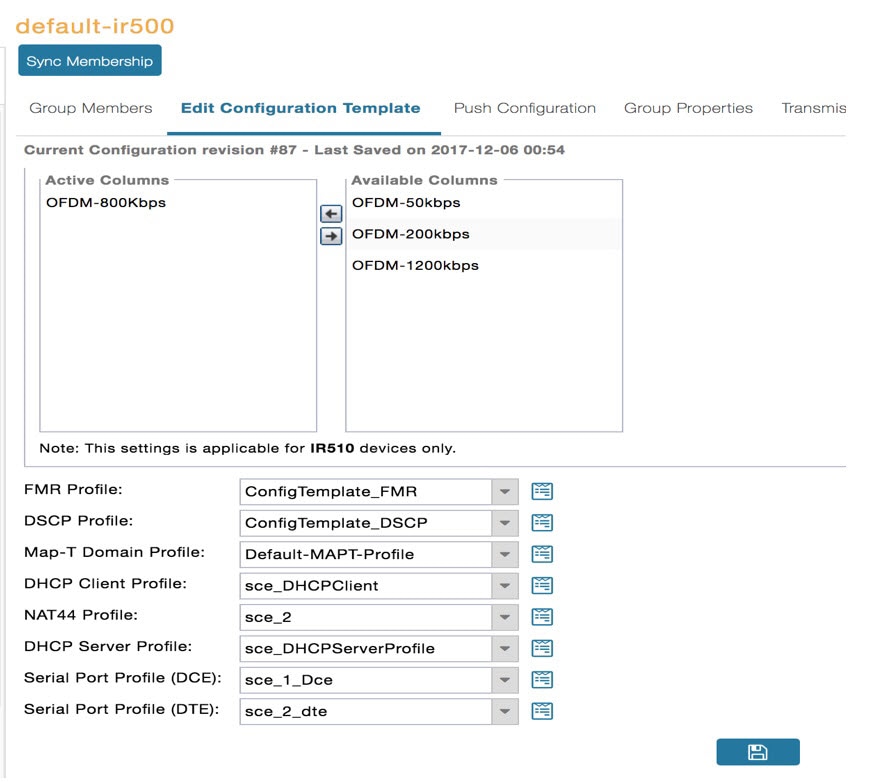Click the sce_DHCPClient field

point(366,586)
